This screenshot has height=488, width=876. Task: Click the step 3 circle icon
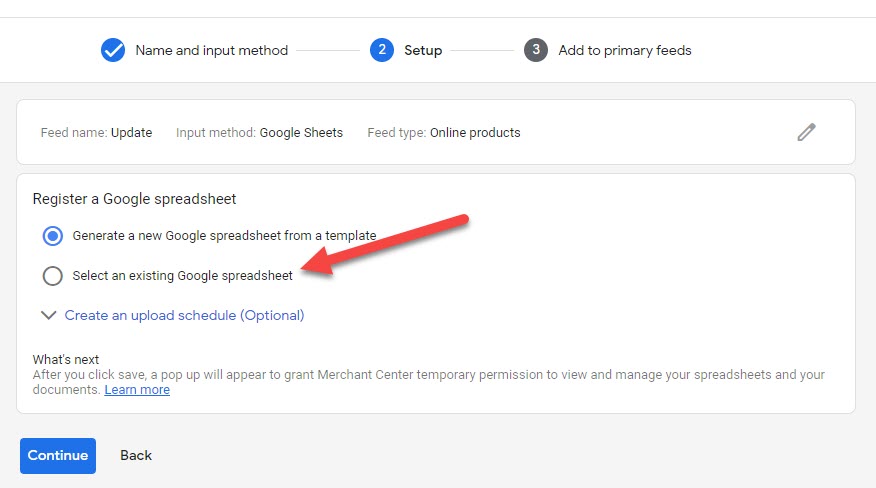click(x=536, y=50)
